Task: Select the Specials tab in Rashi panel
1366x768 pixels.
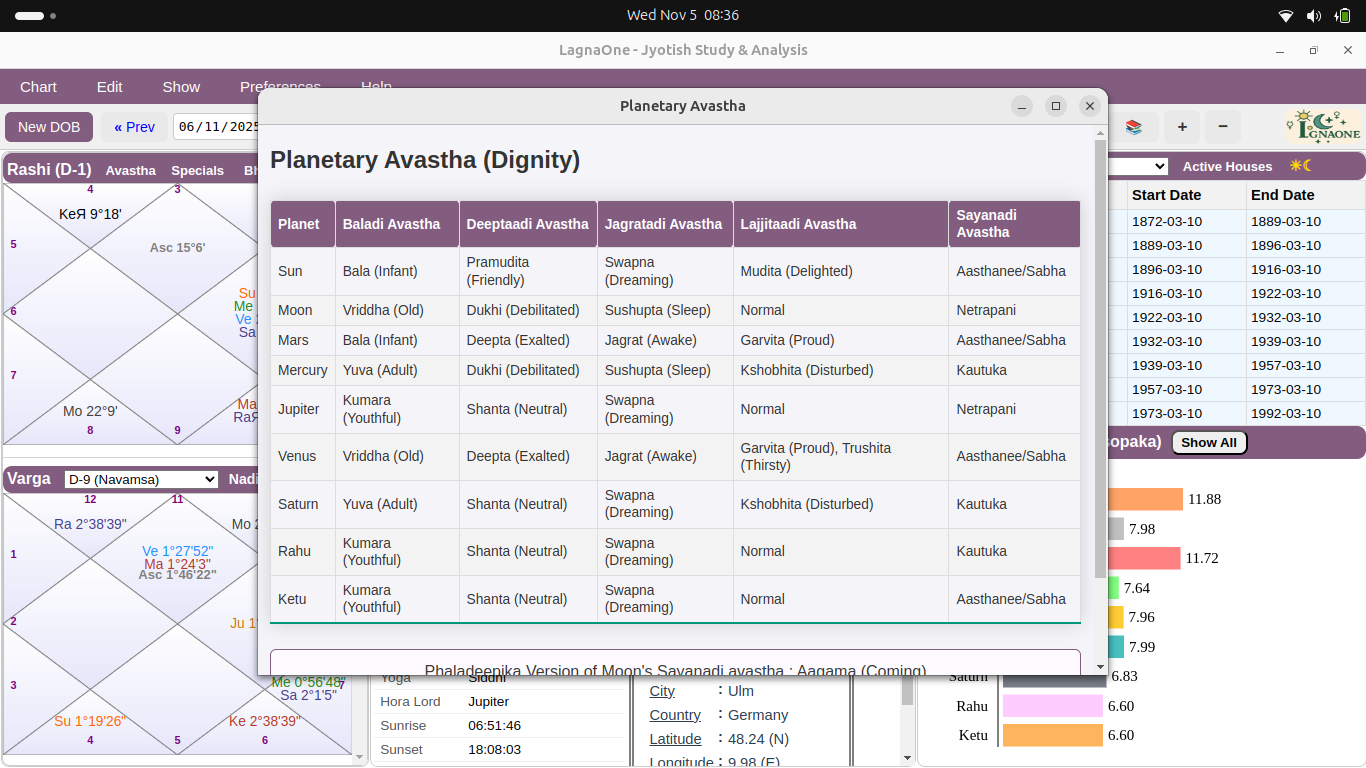Action: click(197, 171)
